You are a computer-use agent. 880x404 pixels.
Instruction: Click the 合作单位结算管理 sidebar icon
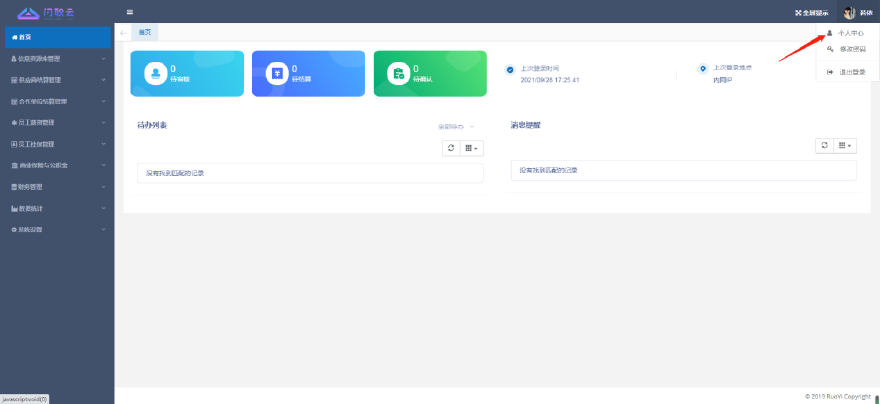(x=14, y=102)
